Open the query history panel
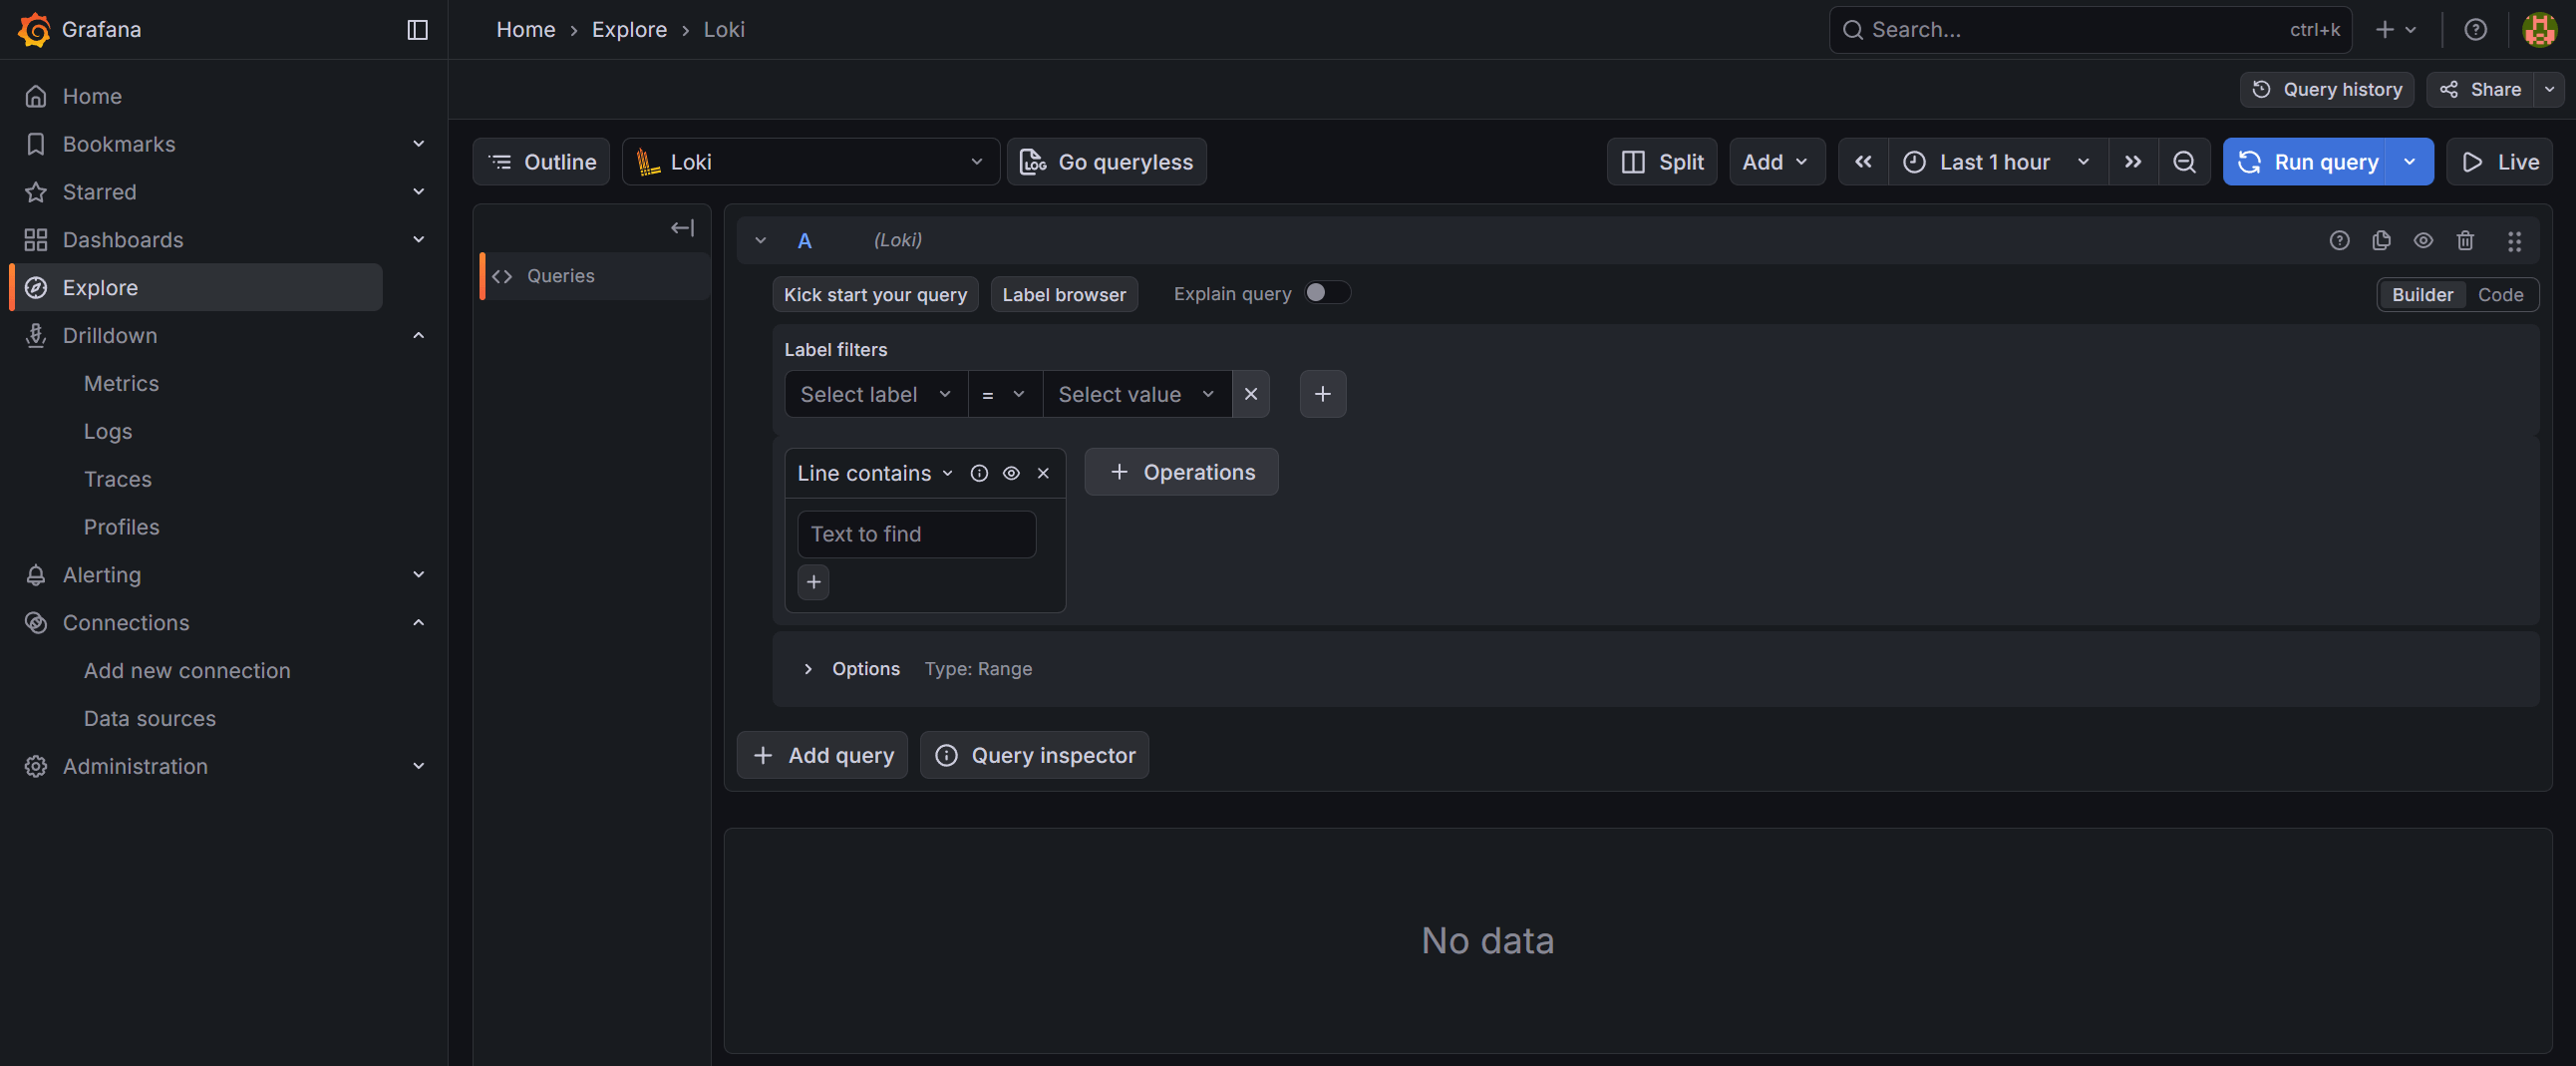The height and width of the screenshot is (1066, 2576). 2327,89
